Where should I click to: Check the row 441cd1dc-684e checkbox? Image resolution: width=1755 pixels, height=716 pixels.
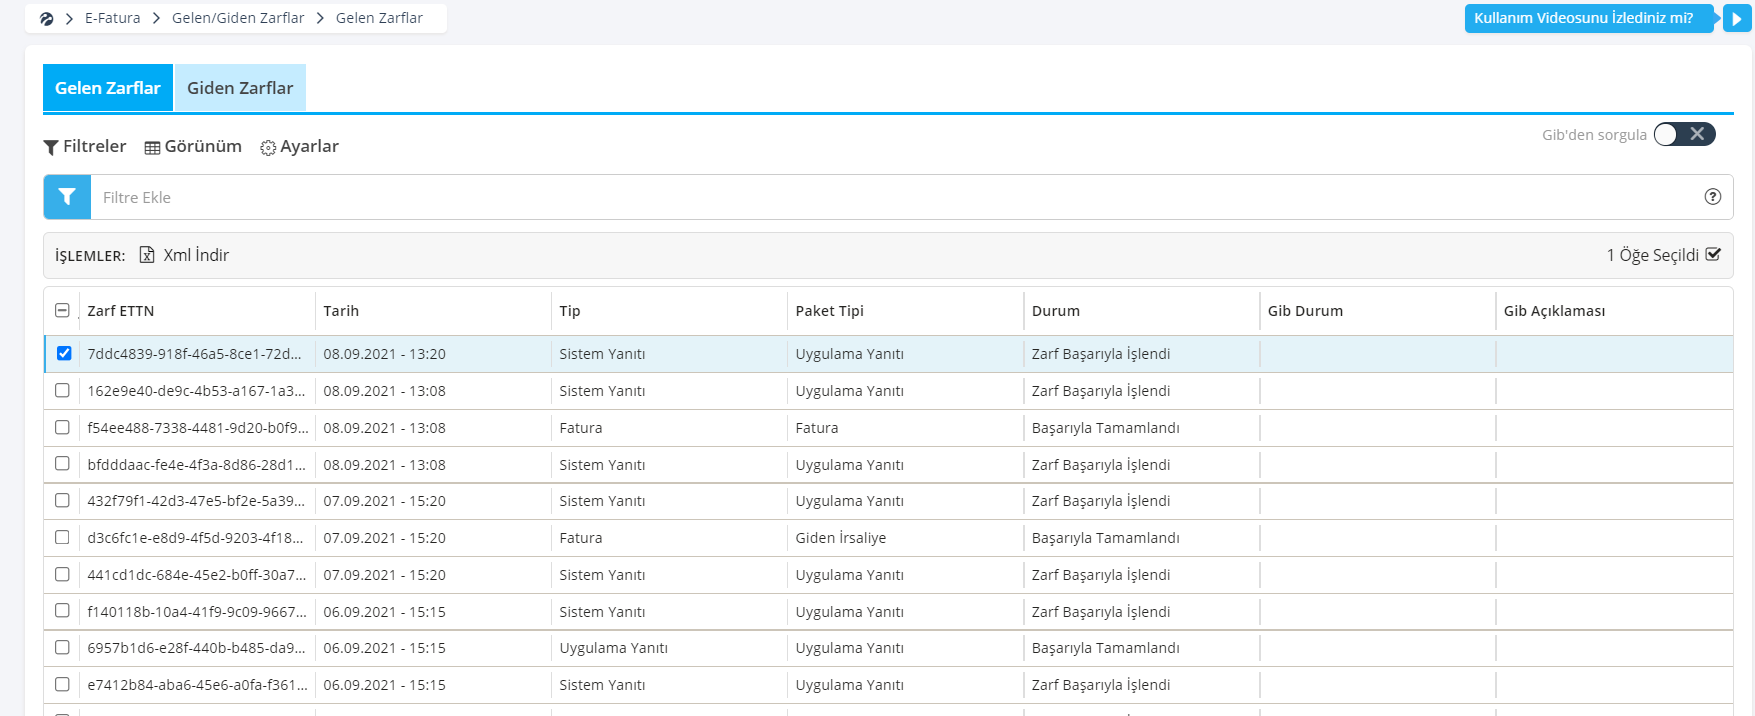click(62, 574)
